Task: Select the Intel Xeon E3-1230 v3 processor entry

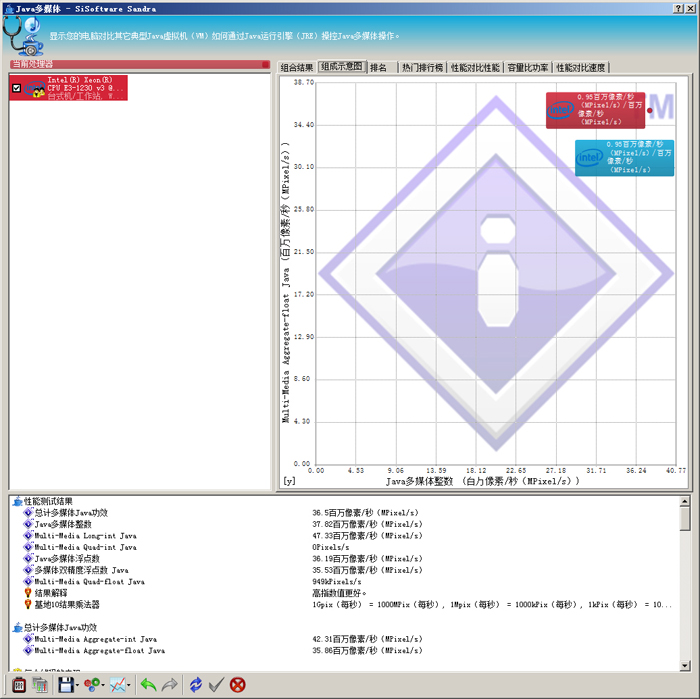Action: pos(68,88)
